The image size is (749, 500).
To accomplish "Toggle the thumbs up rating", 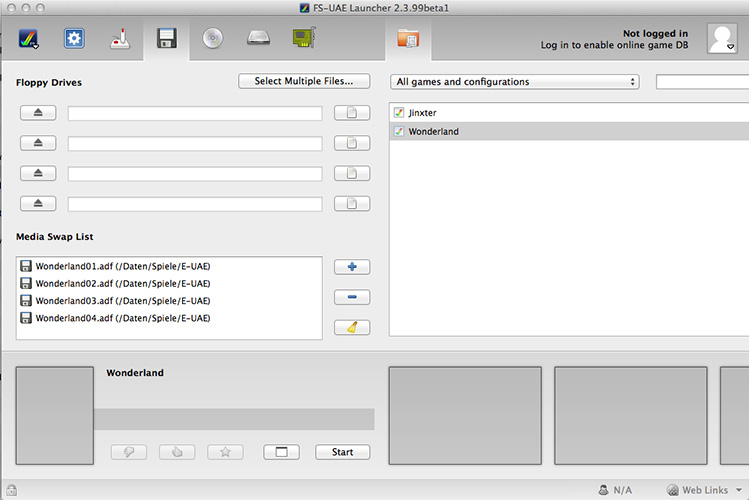I will point(177,452).
